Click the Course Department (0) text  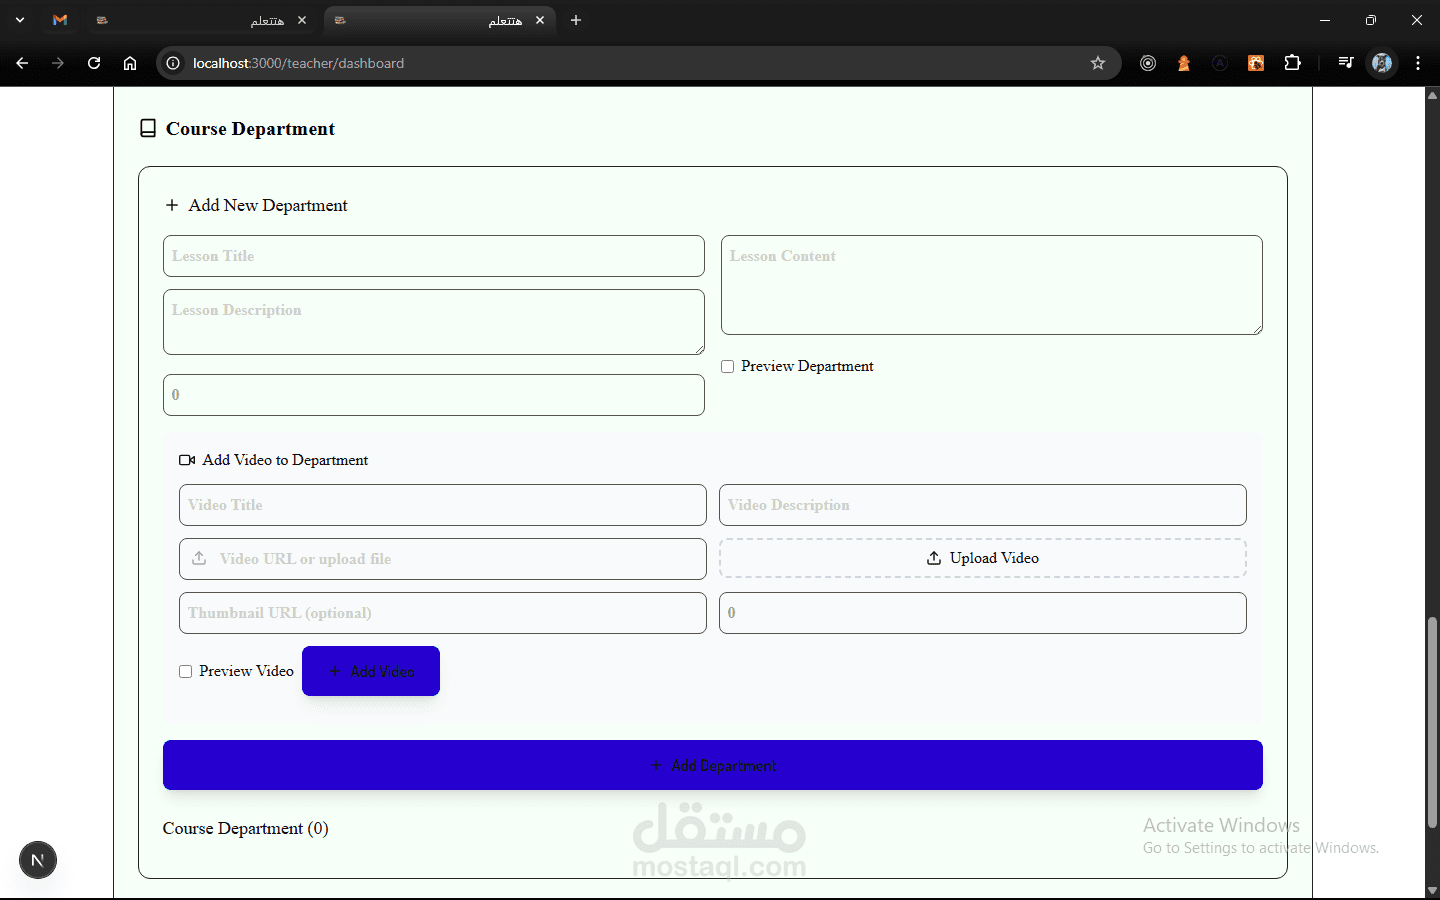(x=246, y=828)
